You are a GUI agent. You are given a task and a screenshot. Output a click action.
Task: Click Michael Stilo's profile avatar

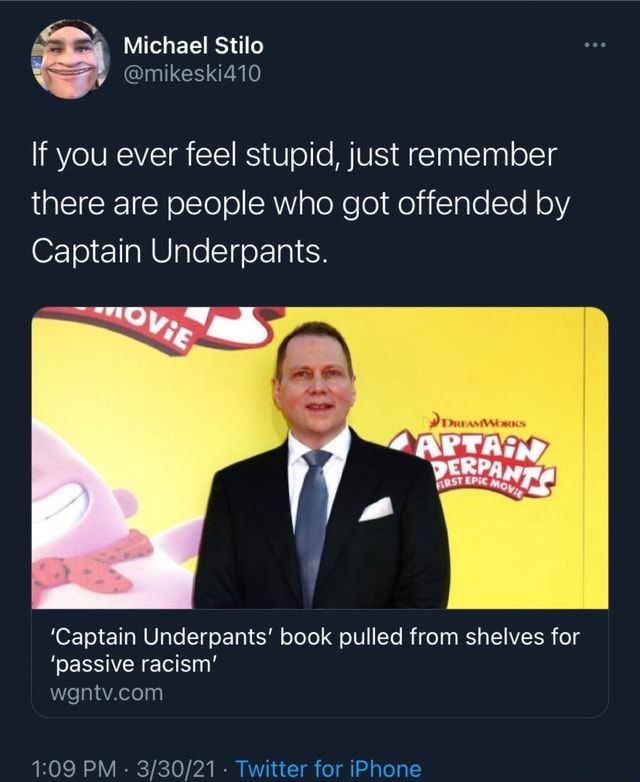(71, 59)
